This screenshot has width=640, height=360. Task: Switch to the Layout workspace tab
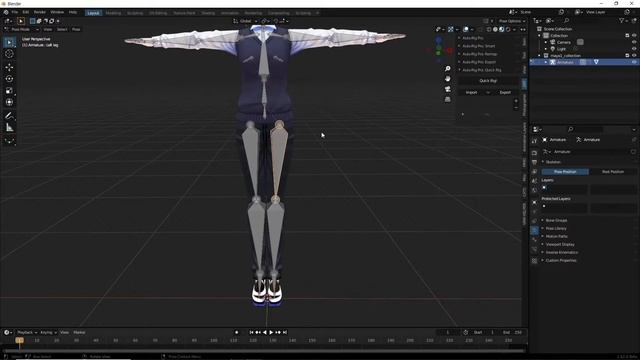93,13
